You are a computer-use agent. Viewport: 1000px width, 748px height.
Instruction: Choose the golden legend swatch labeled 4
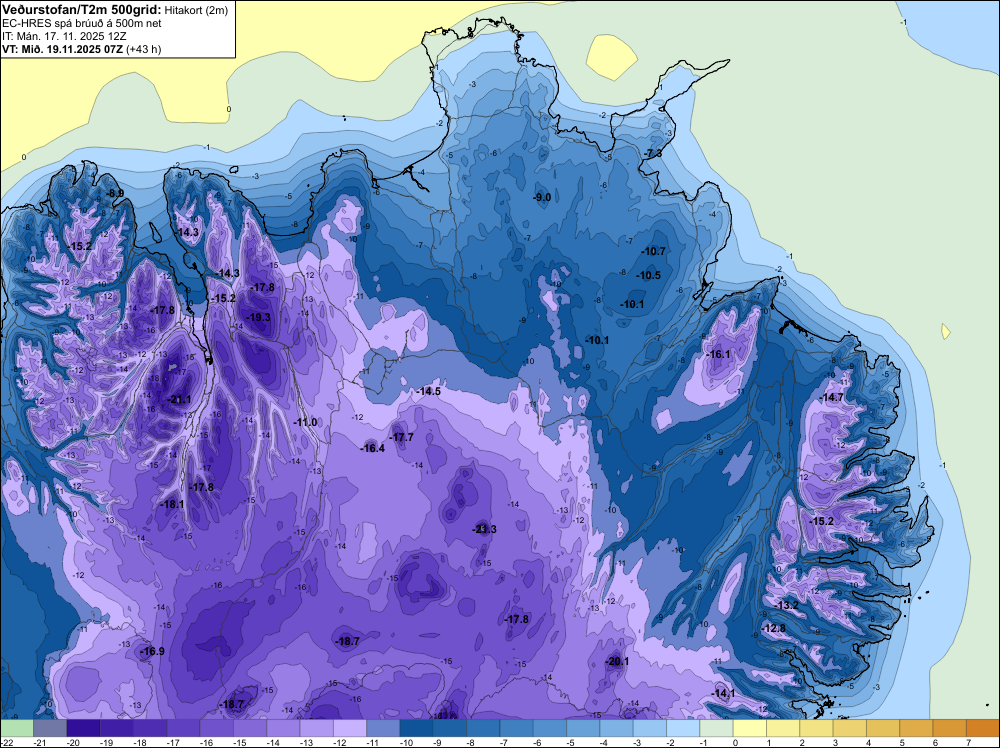[883, 728]
